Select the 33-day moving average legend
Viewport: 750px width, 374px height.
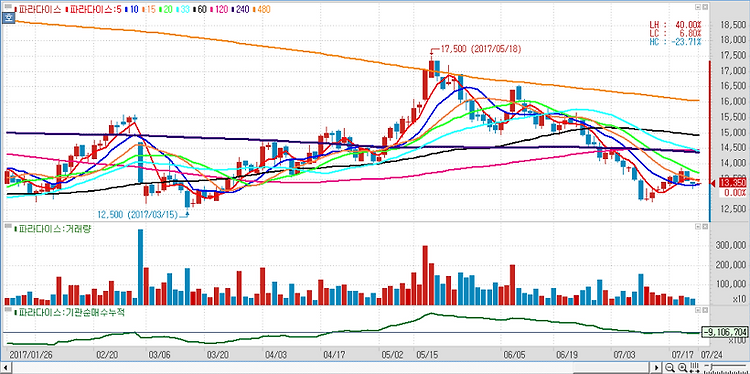183,9
